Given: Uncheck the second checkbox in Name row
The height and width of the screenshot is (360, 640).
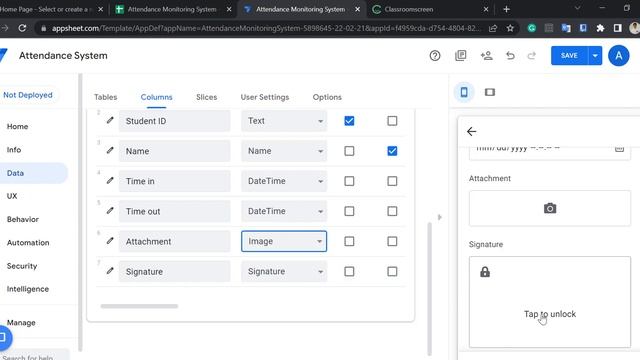Looking at the screenshot, I should pyautogui.click(x=392, y=151).
